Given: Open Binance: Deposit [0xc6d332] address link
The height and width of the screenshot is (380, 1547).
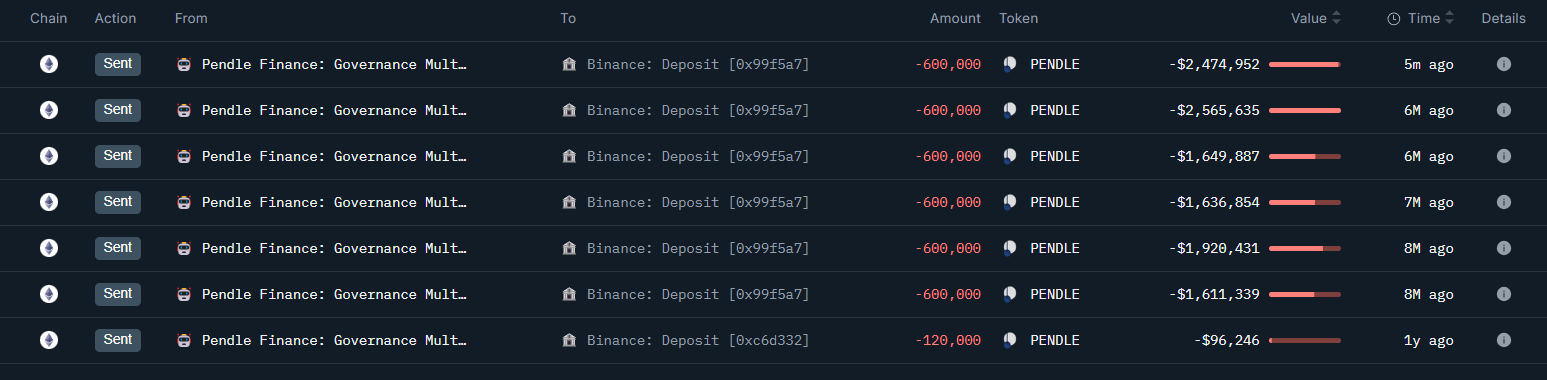Looking at the screenshot, I should point(698,340).
